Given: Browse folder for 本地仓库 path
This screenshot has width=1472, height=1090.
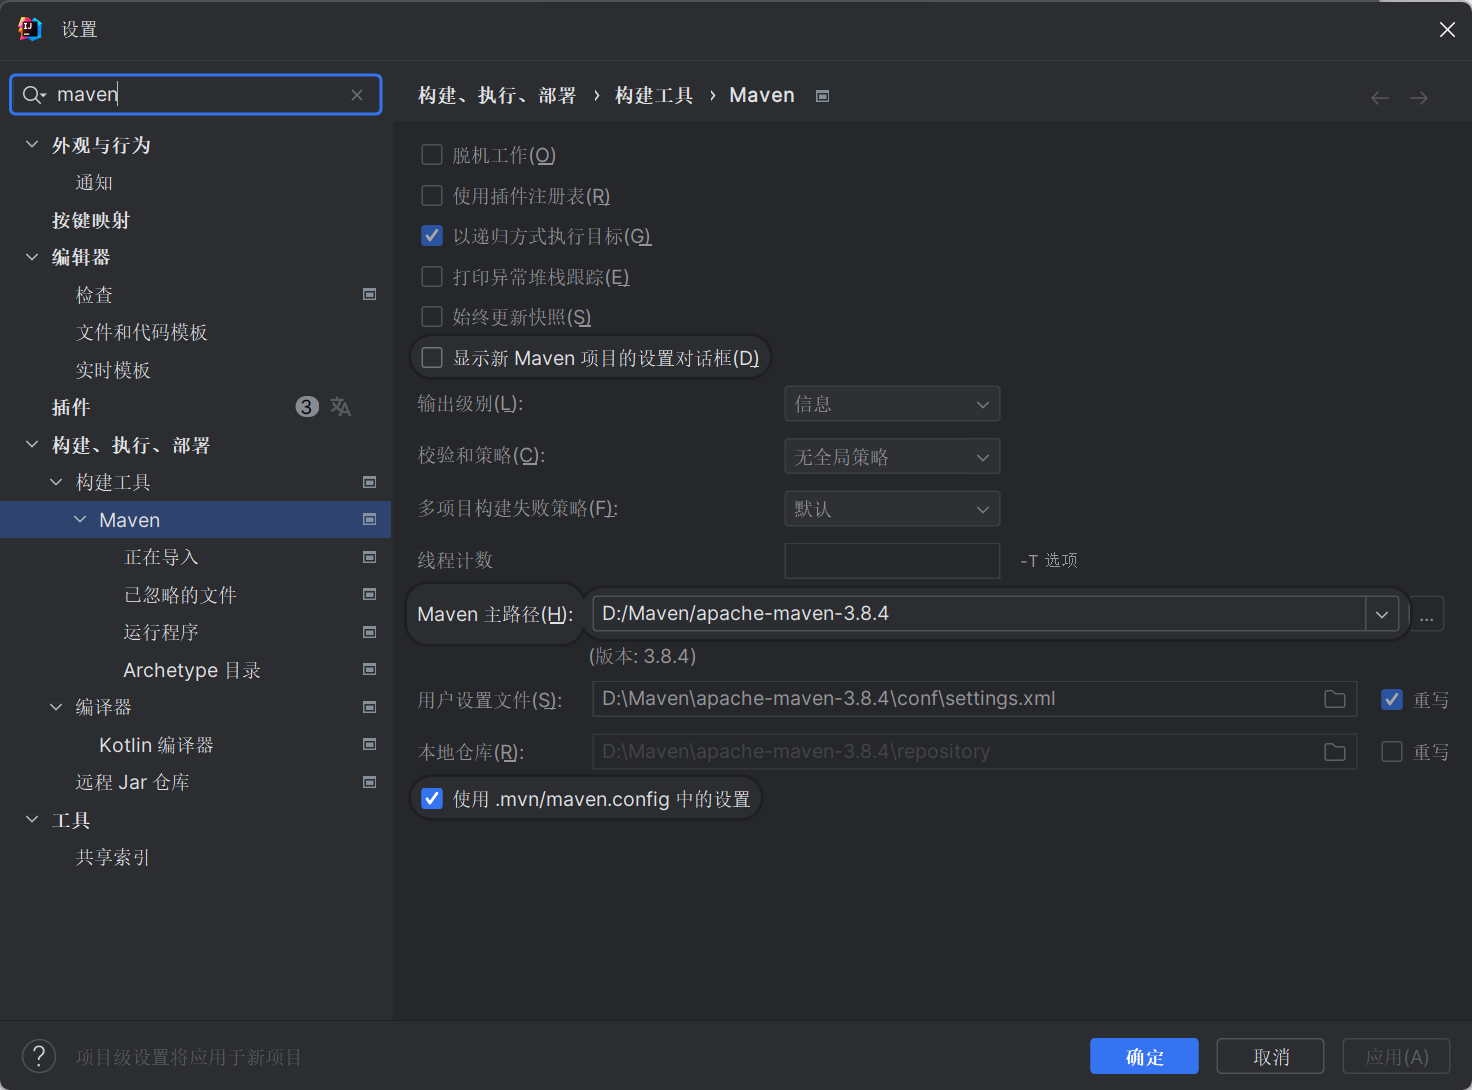Looking at the screenshot, I should [1335, 752].
